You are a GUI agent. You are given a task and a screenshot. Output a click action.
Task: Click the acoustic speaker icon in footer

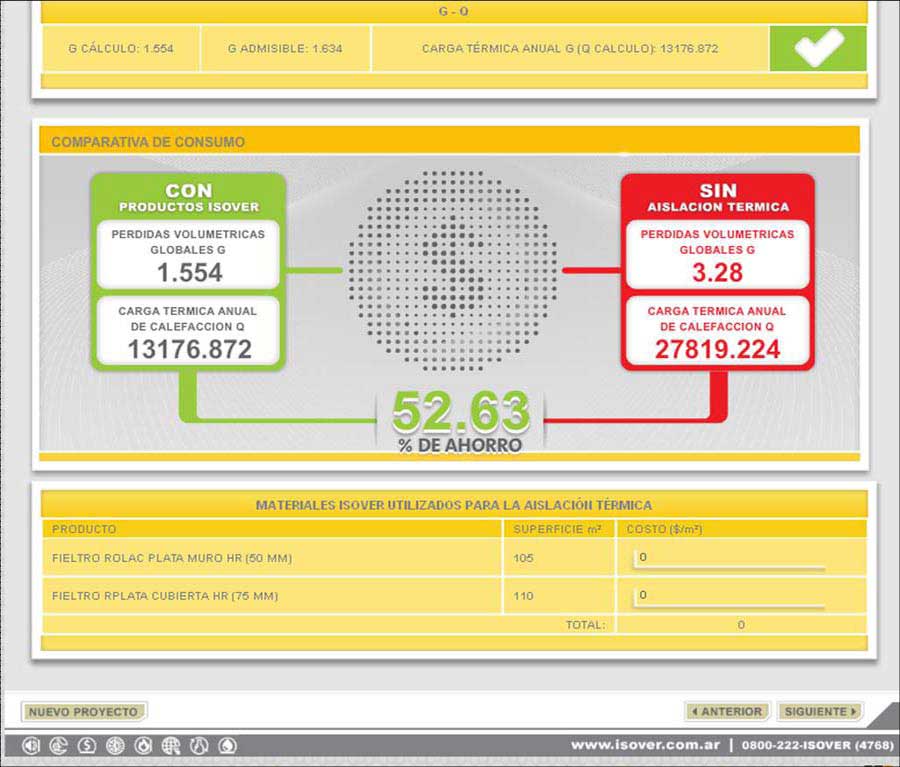pos(31,745)
